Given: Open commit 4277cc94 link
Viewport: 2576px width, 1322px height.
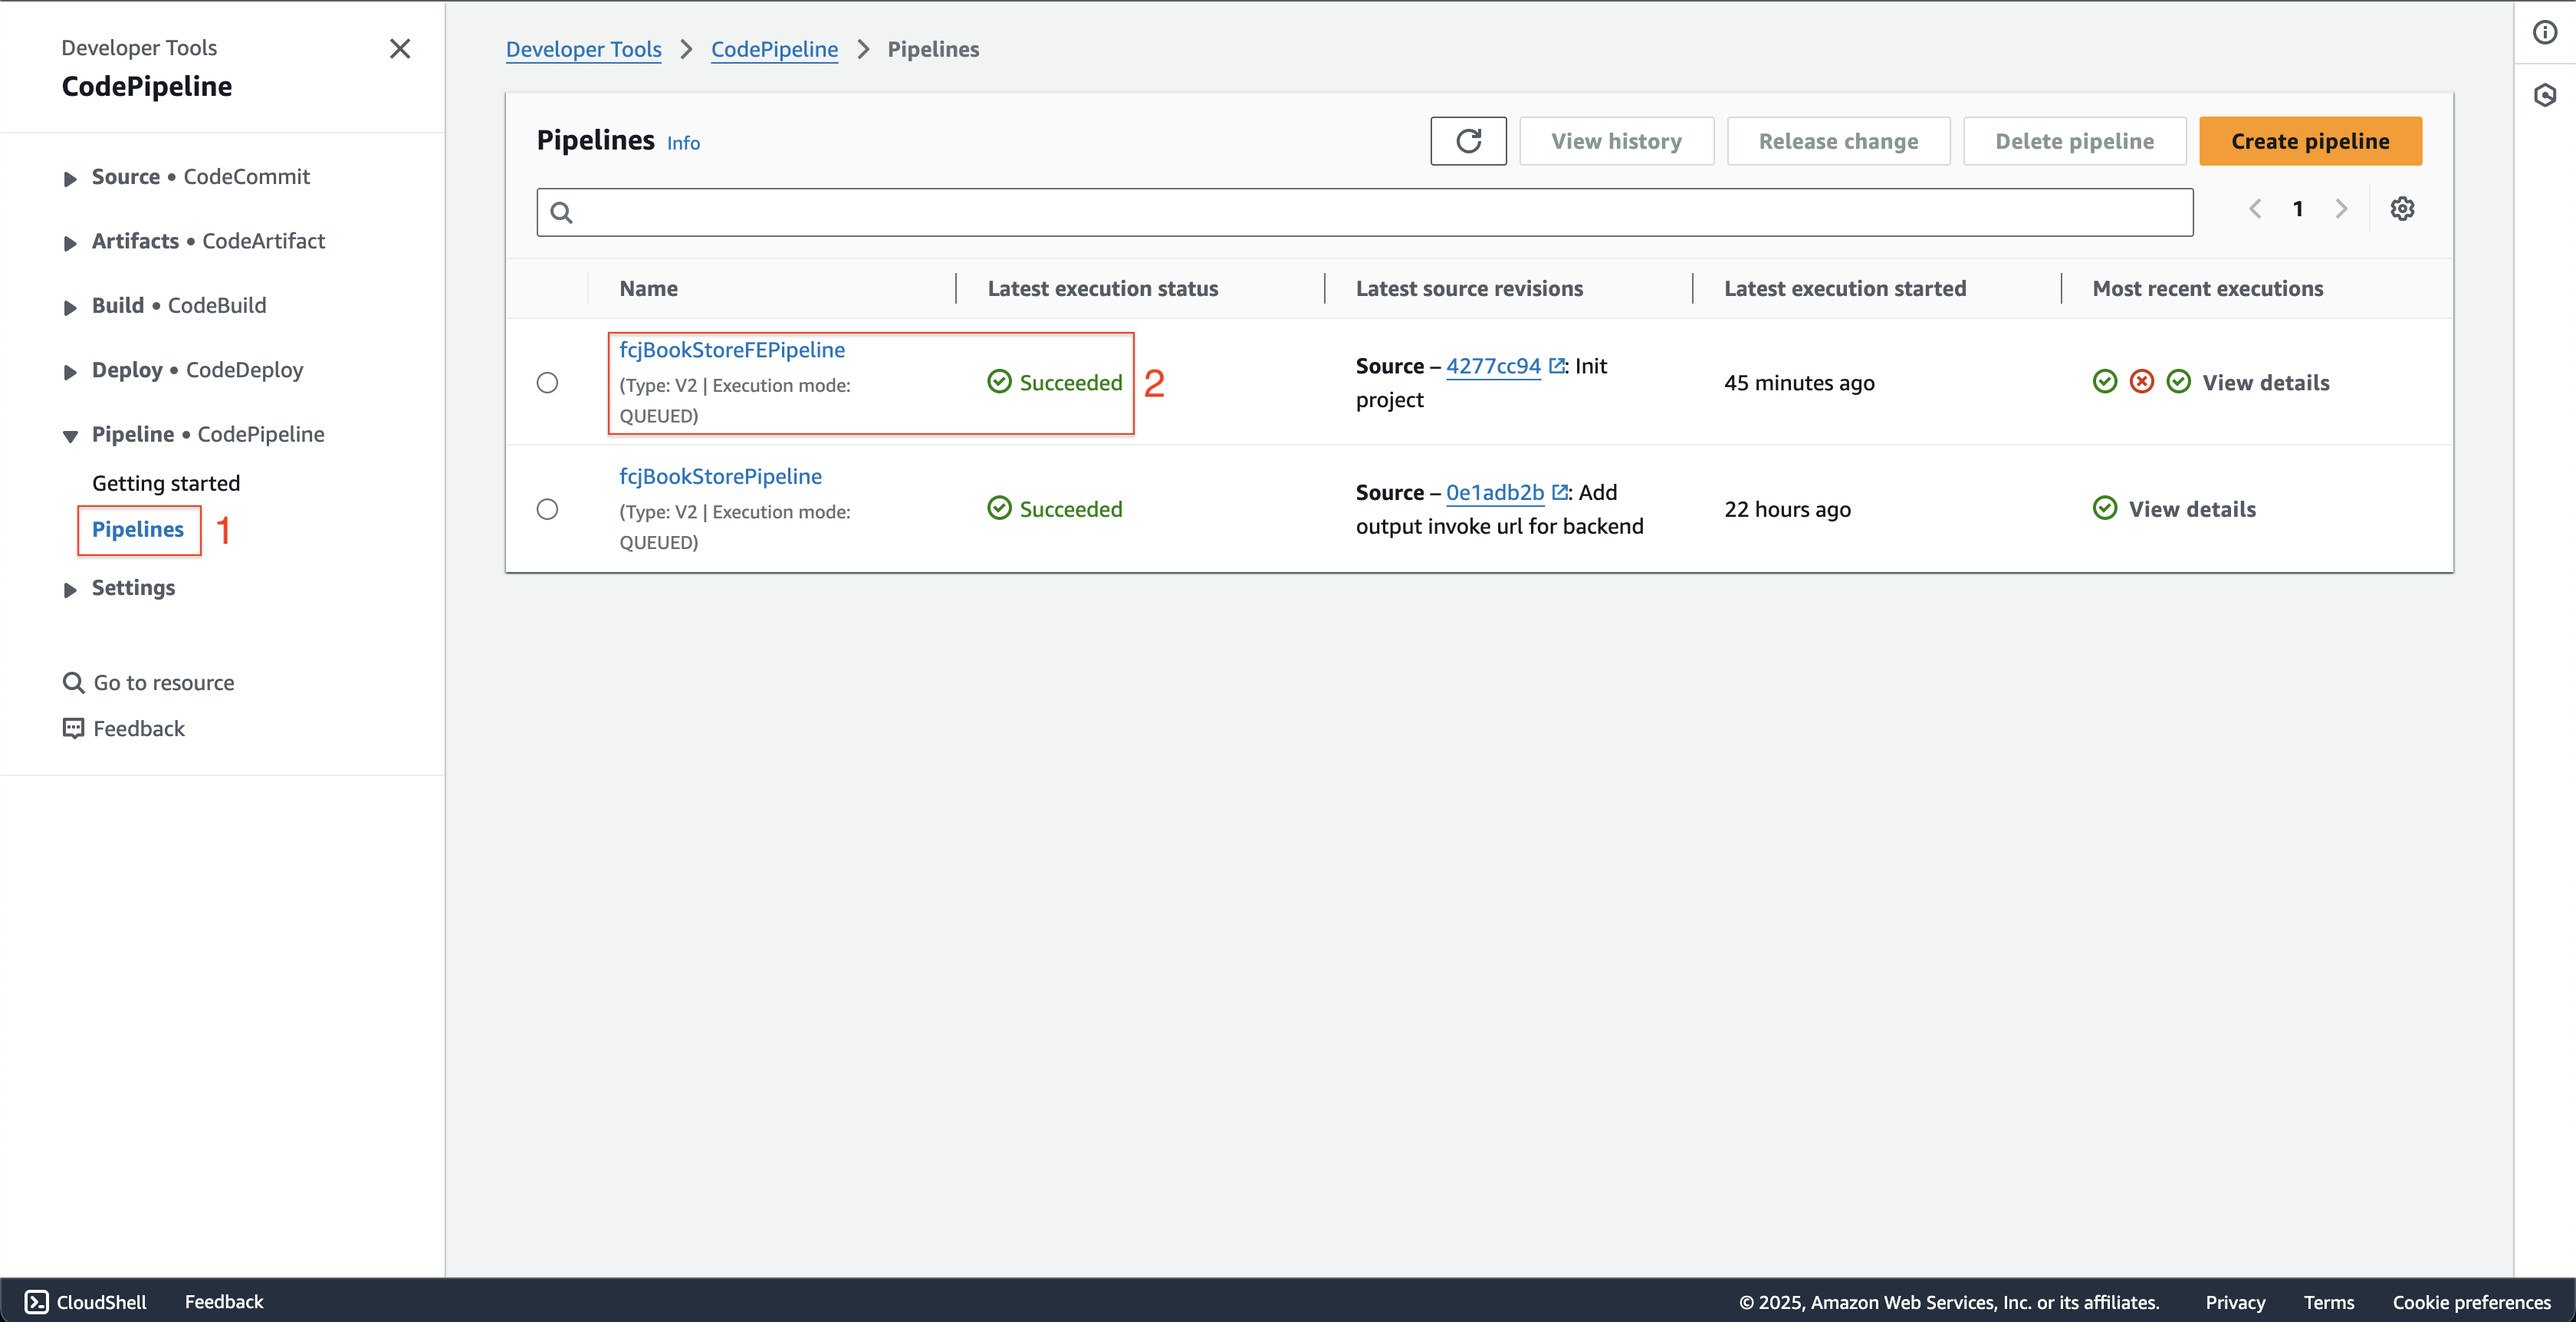Looking at the screenshot, I should pyautogui.click(x=1493, y=366).
